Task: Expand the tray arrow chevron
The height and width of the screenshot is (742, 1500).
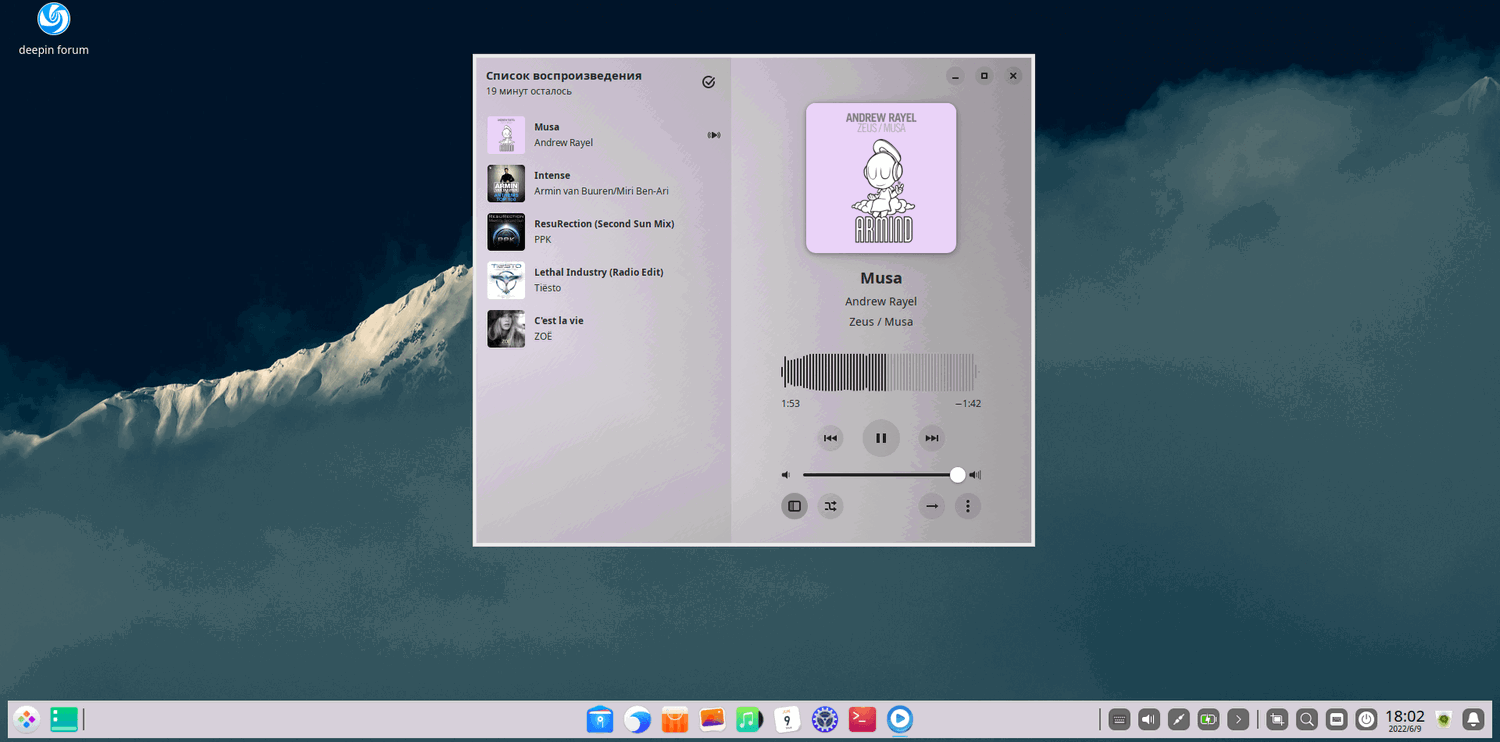Action: pos(1238,719)
